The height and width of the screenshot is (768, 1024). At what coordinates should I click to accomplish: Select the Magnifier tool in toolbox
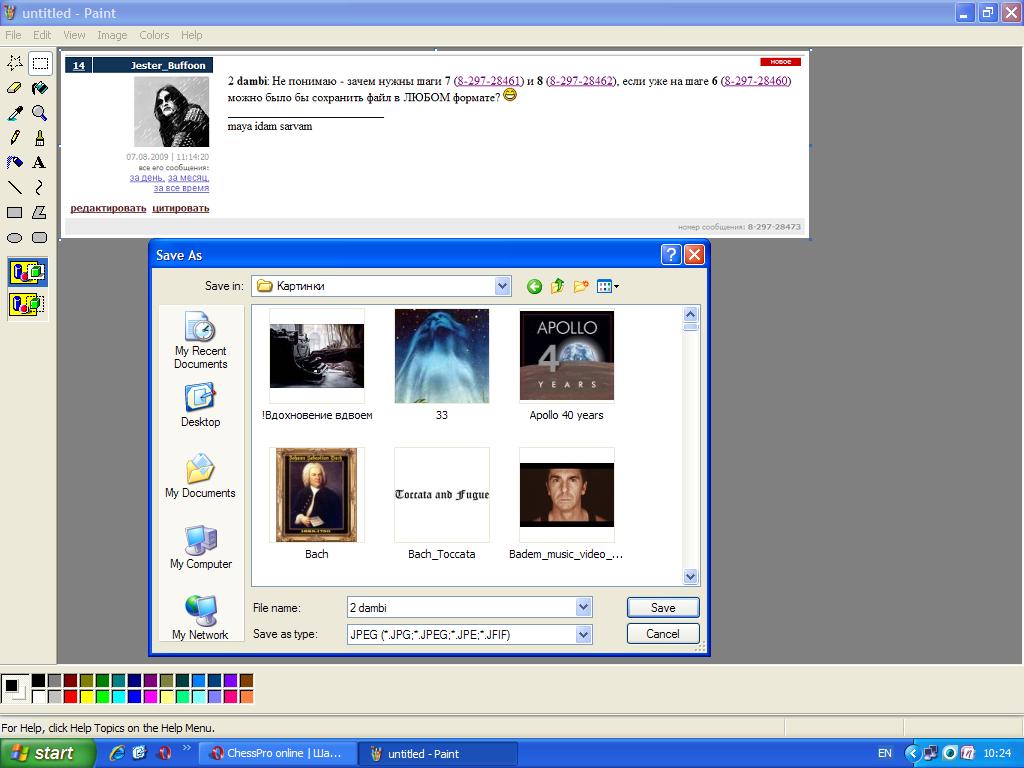39,113
